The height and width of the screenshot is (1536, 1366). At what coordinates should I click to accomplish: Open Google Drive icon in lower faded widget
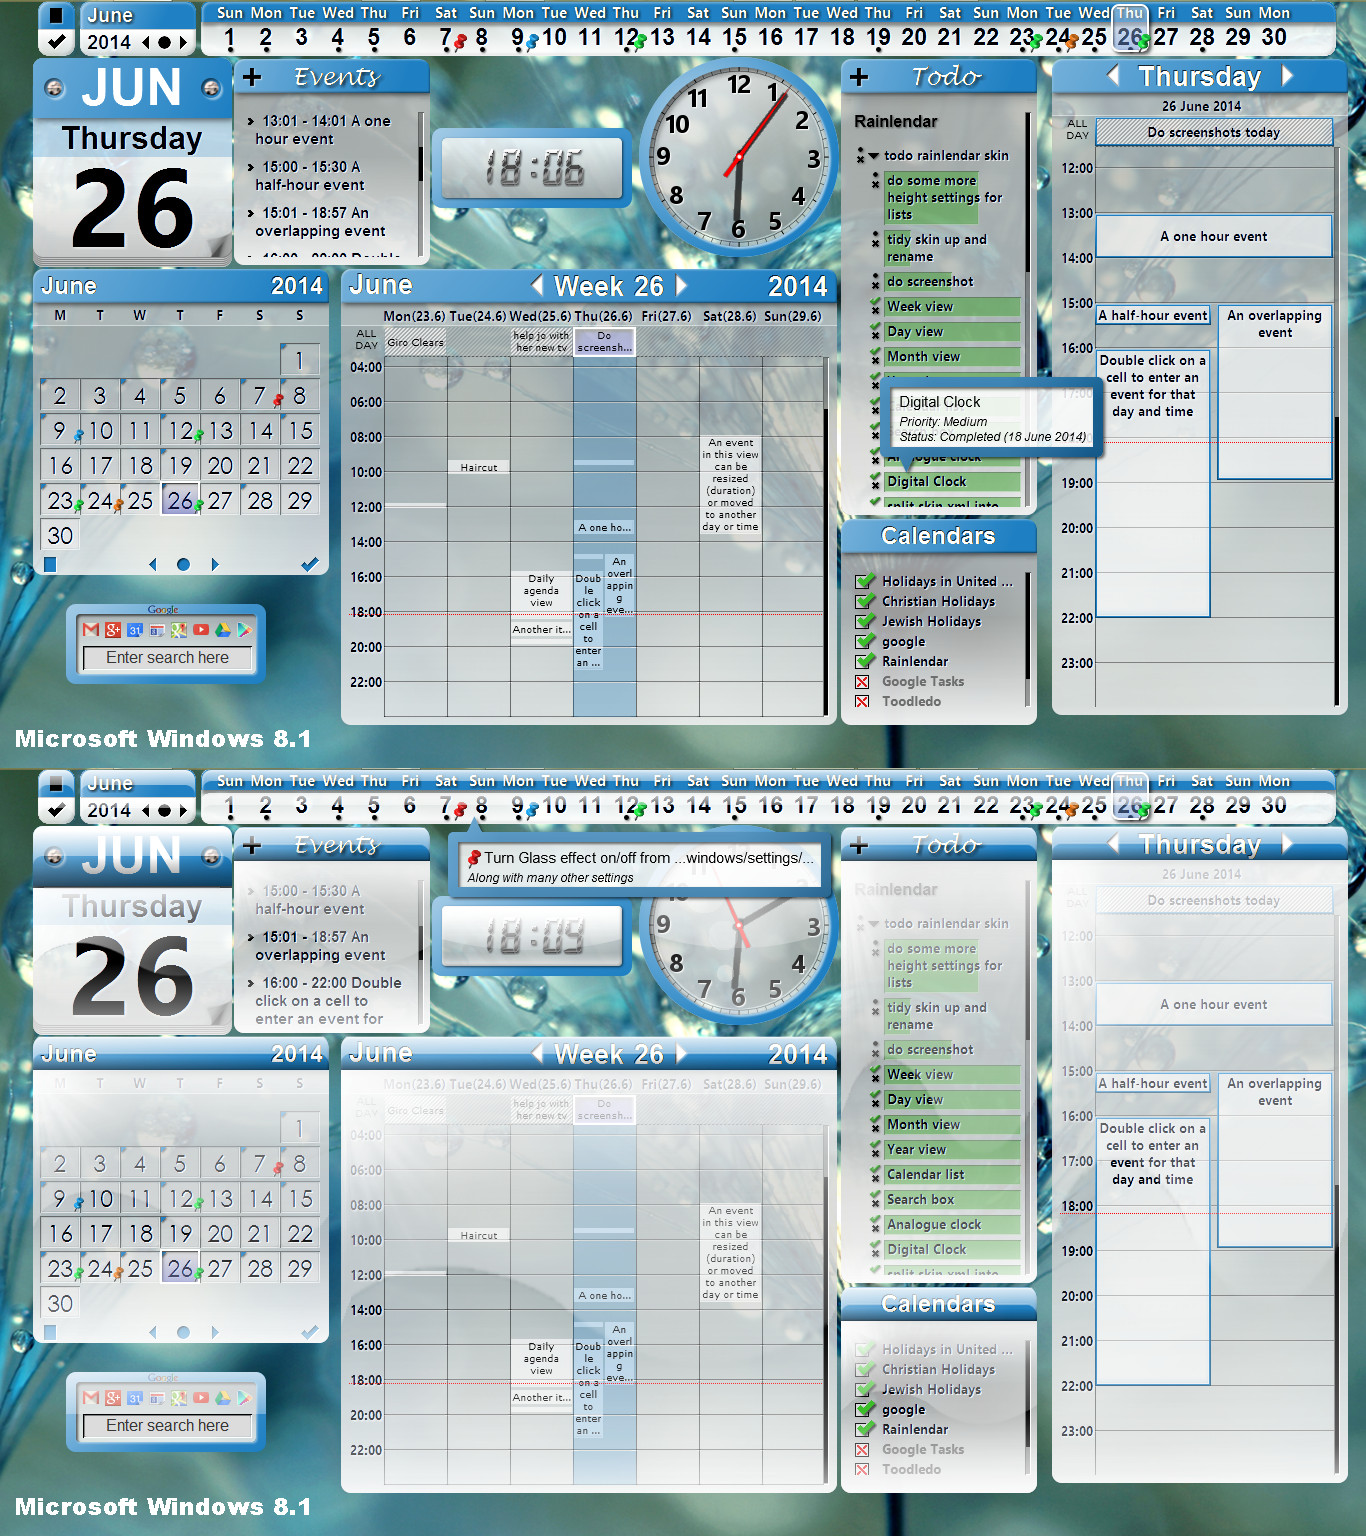[223, 1398]
